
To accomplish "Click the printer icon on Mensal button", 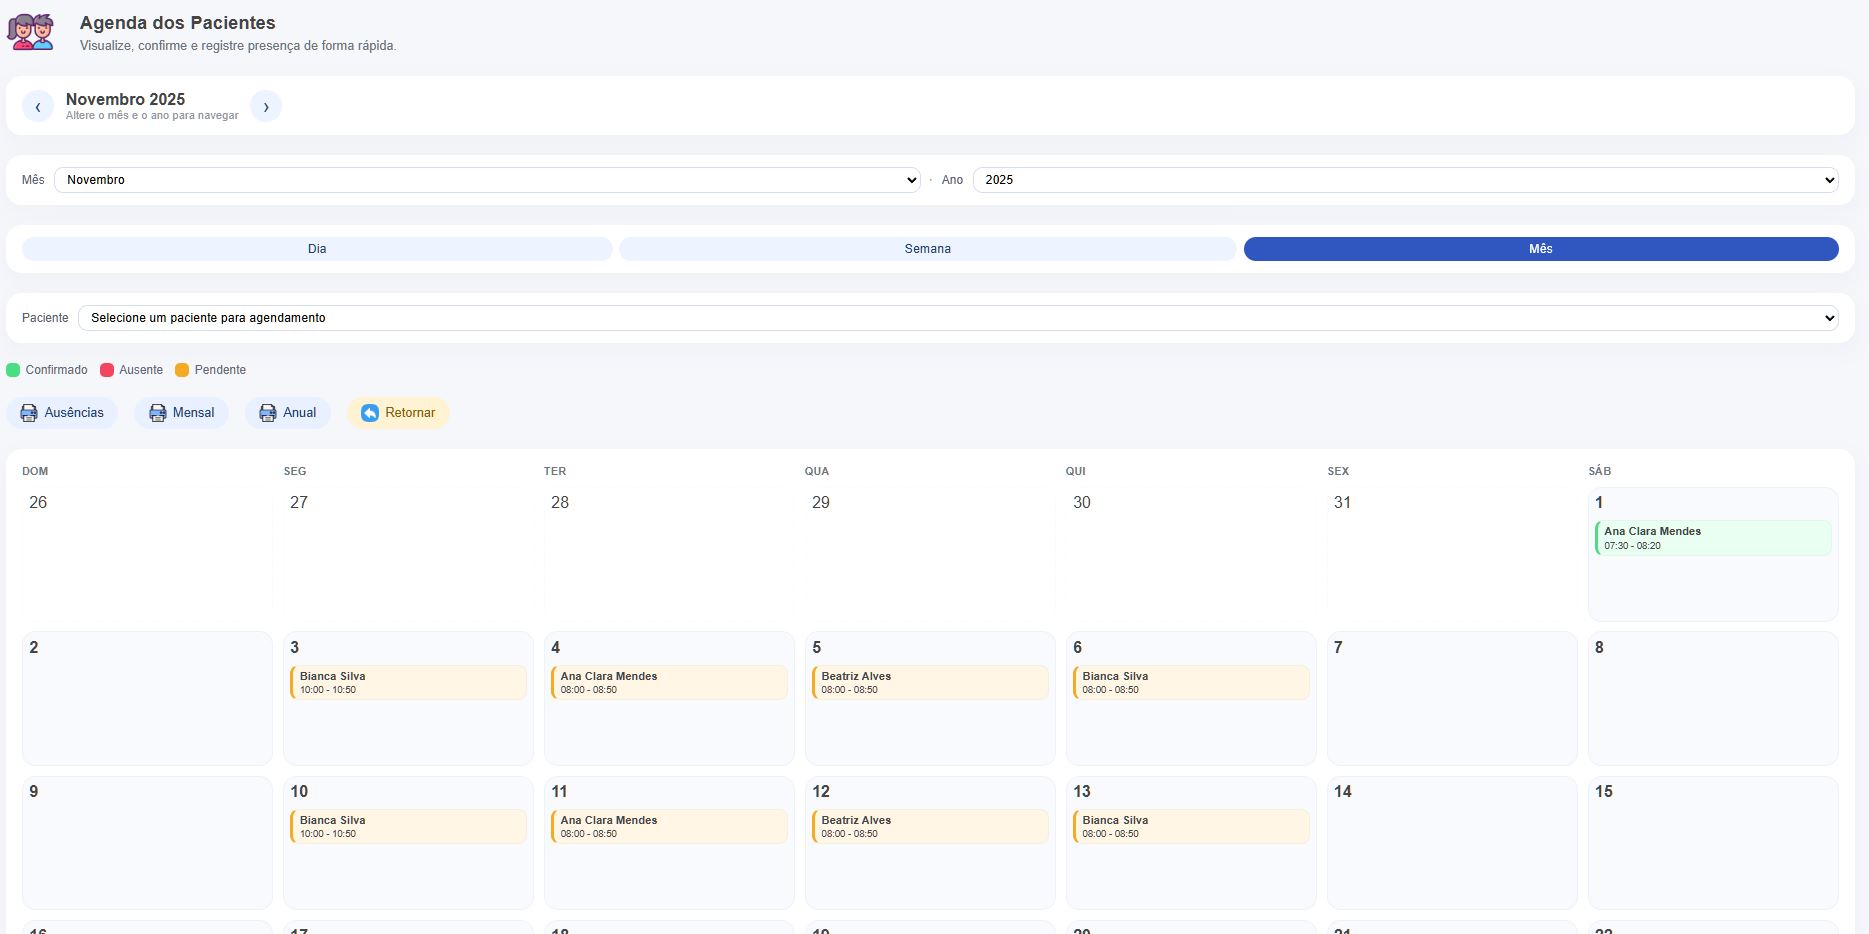I will [157, 413].
